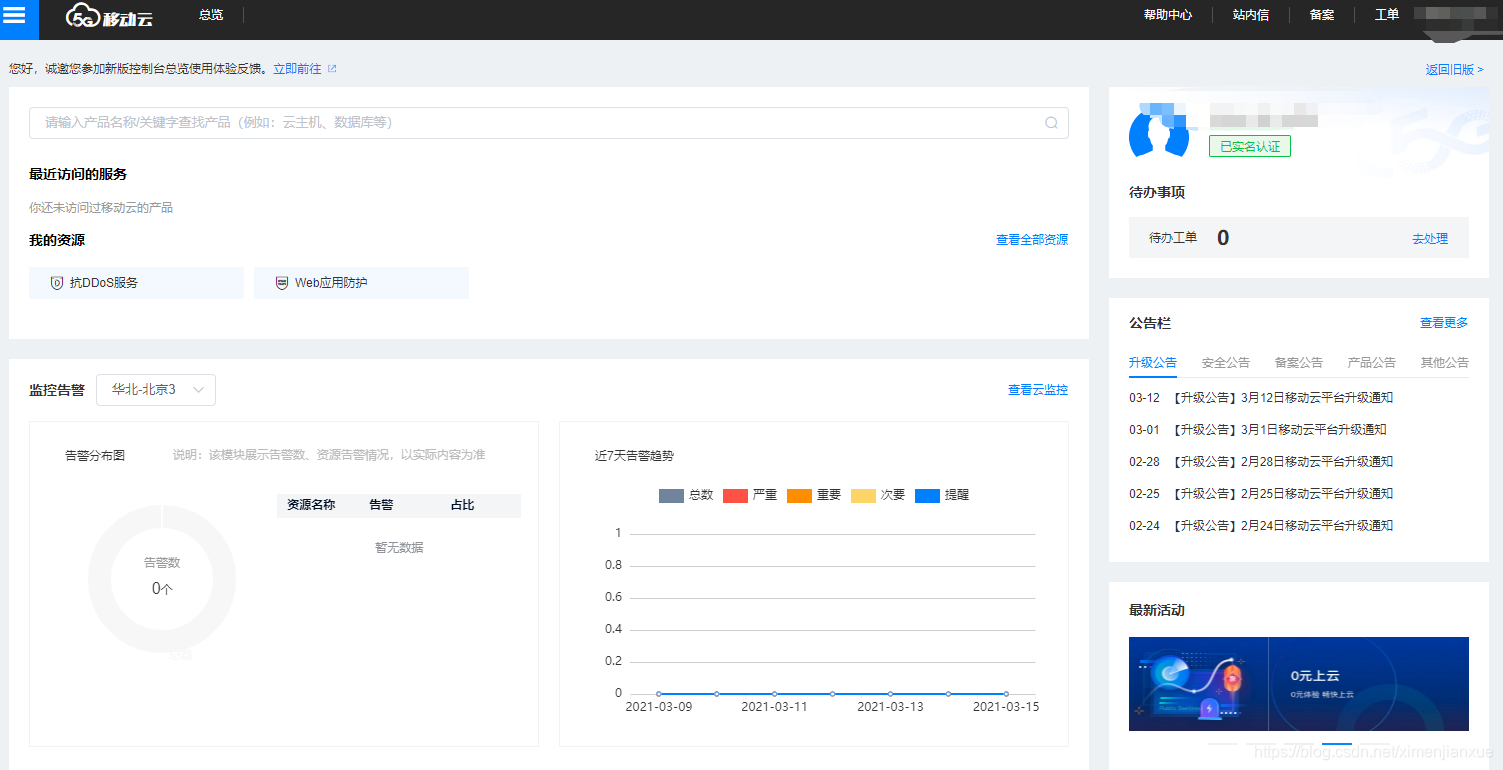Image resolution: width=1503 pixels, height=770 pixels.
Task: Toggle the 提醒 blue legend series
Action: pyautogui.click(x=942, y=495)
